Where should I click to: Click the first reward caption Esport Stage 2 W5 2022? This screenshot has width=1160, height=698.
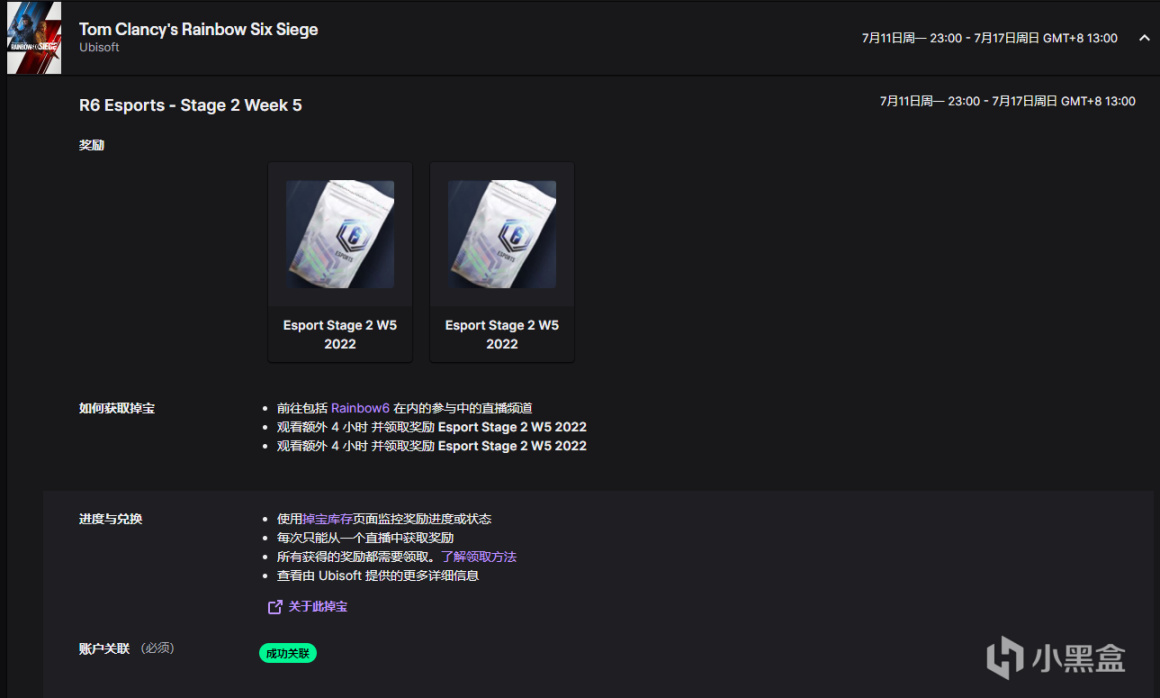click(x=340, y=334)
